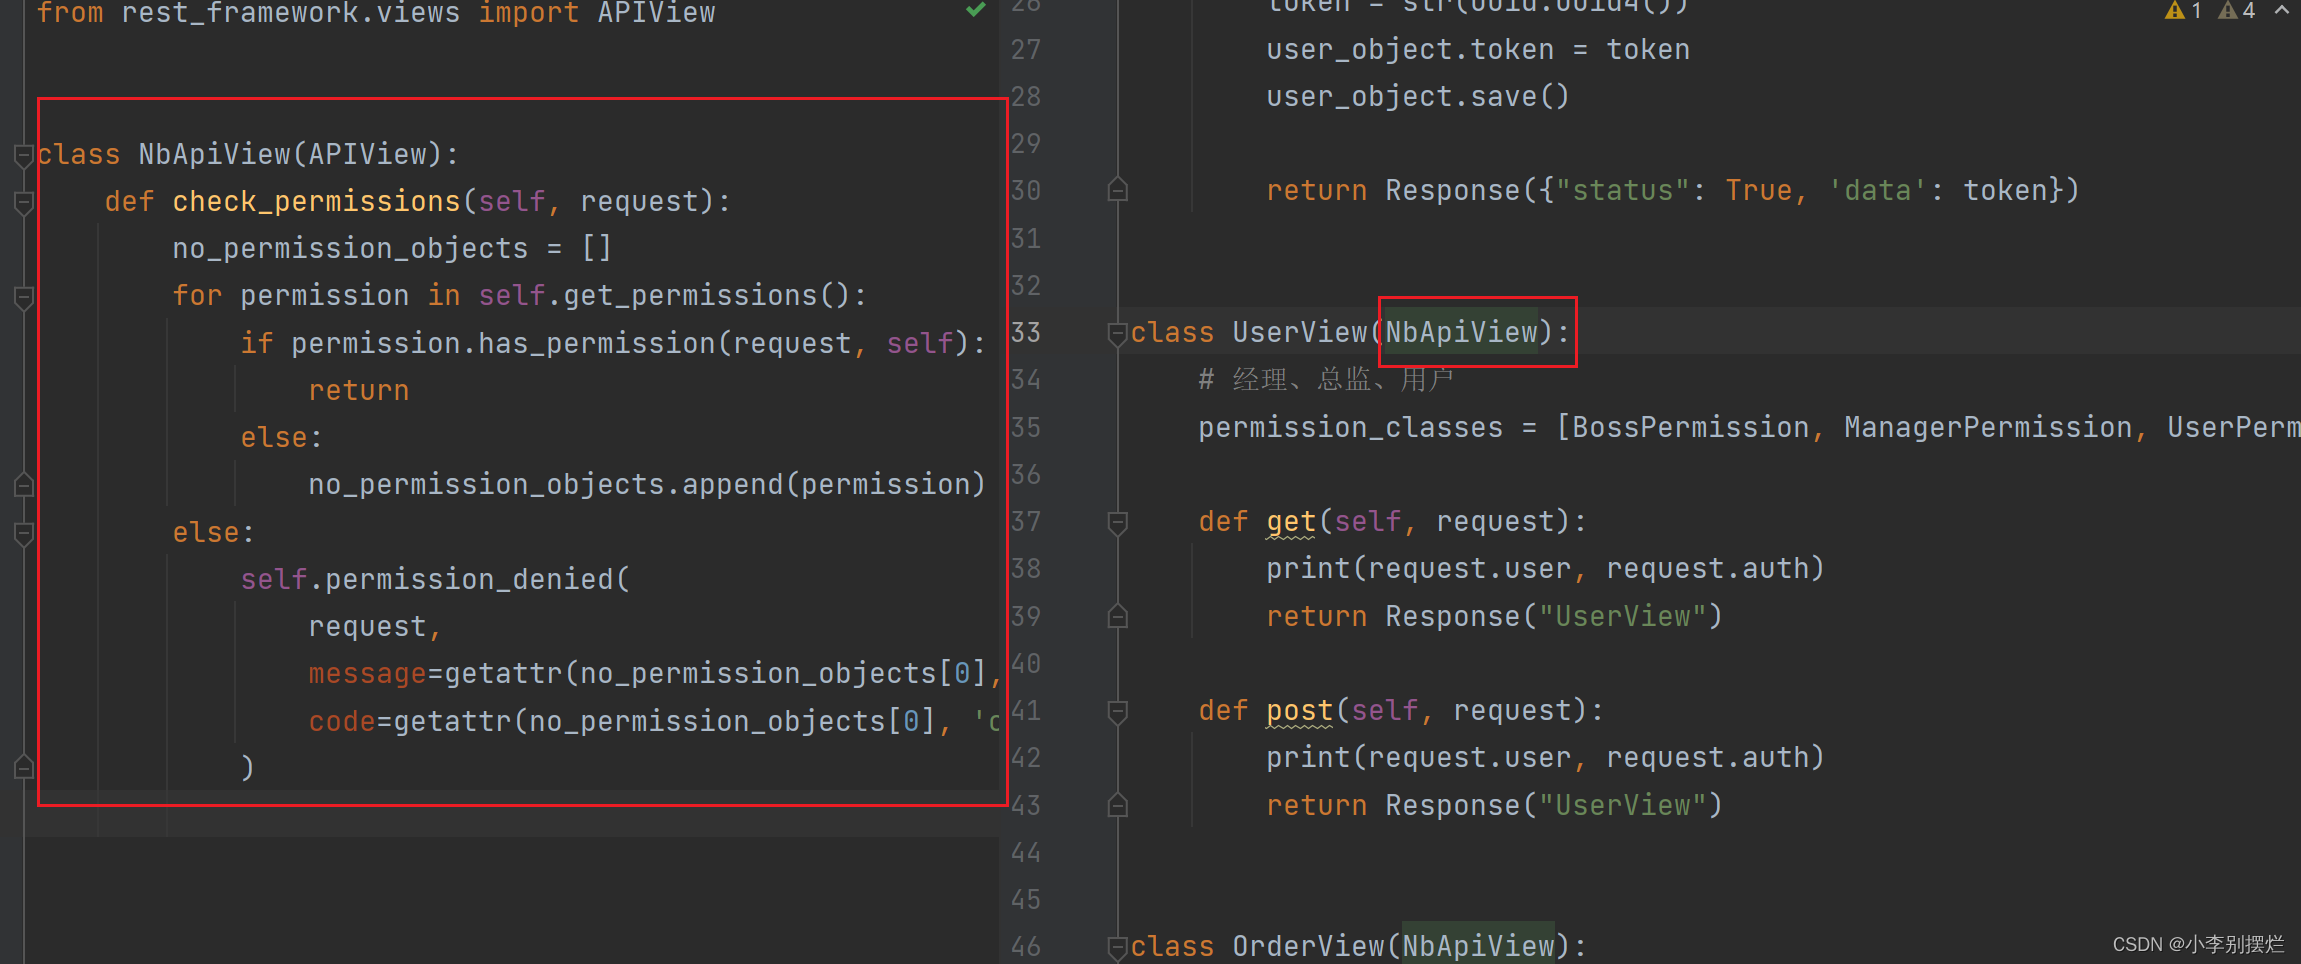Click NbApiView in class UserView declaration
Screen dimensions: 2301x964
(x=1461, y=332)
